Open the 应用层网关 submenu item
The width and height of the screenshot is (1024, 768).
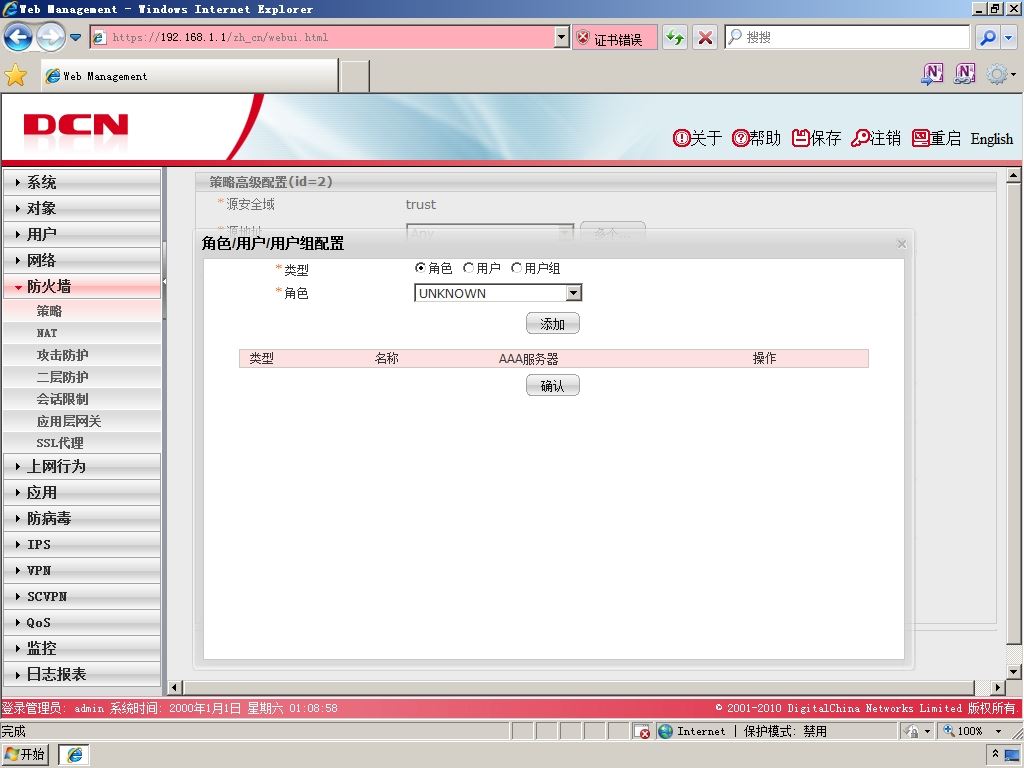[82, 421]
